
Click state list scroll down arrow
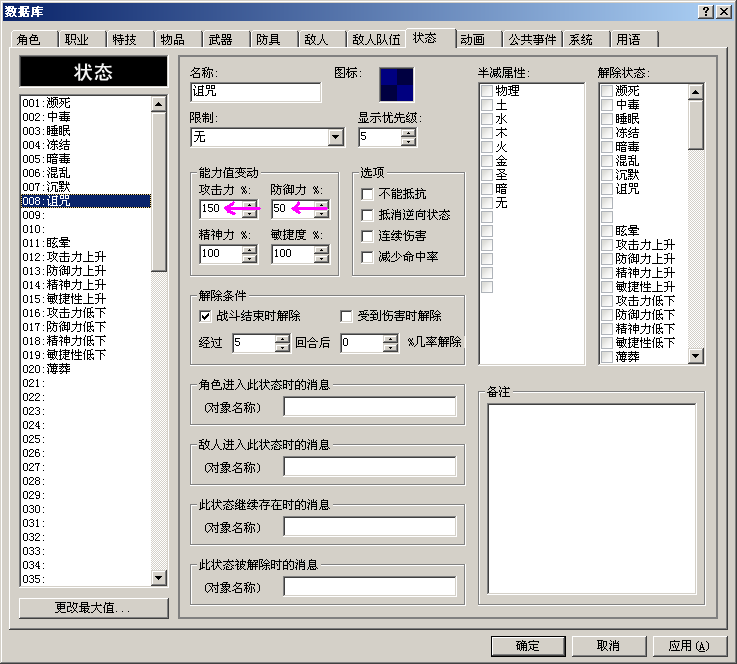point(159,578)
